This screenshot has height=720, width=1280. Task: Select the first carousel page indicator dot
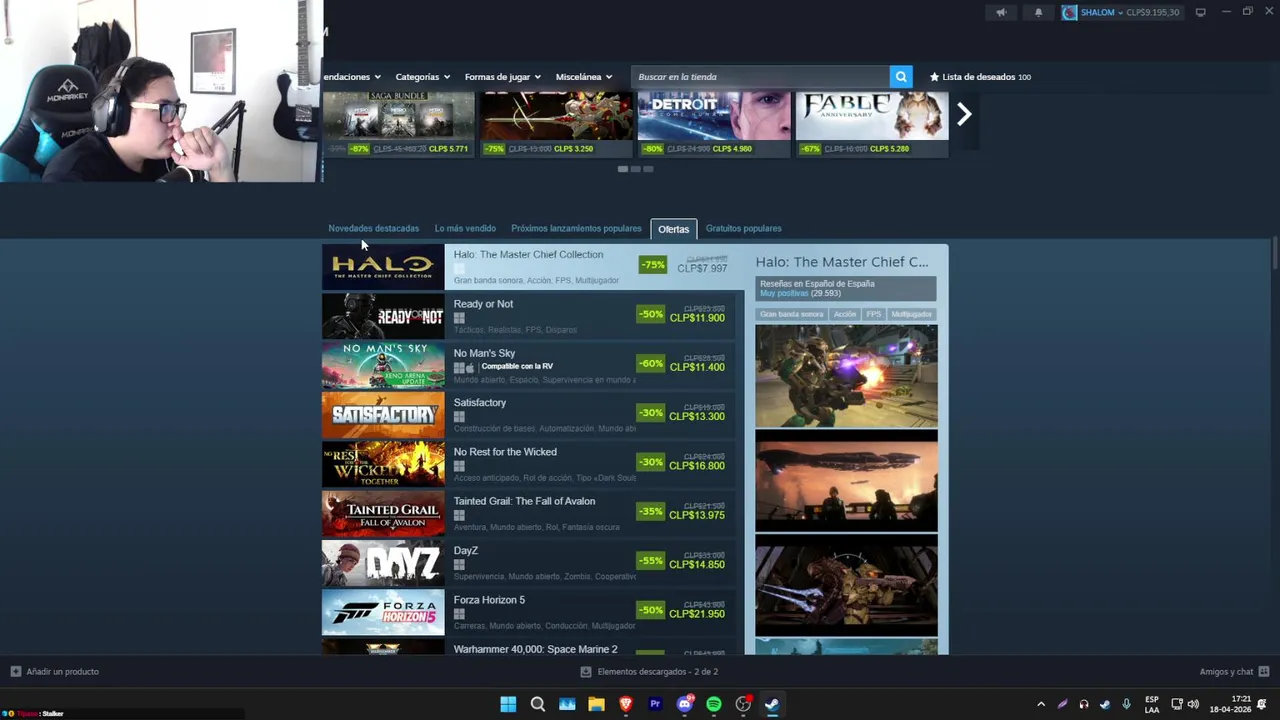tap(622, 169)
